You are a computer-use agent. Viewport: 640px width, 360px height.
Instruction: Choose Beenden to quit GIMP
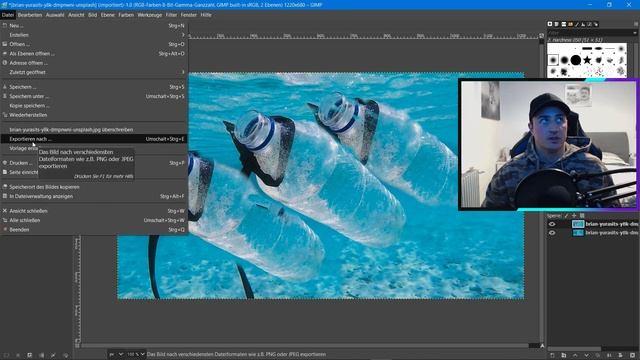93,230
